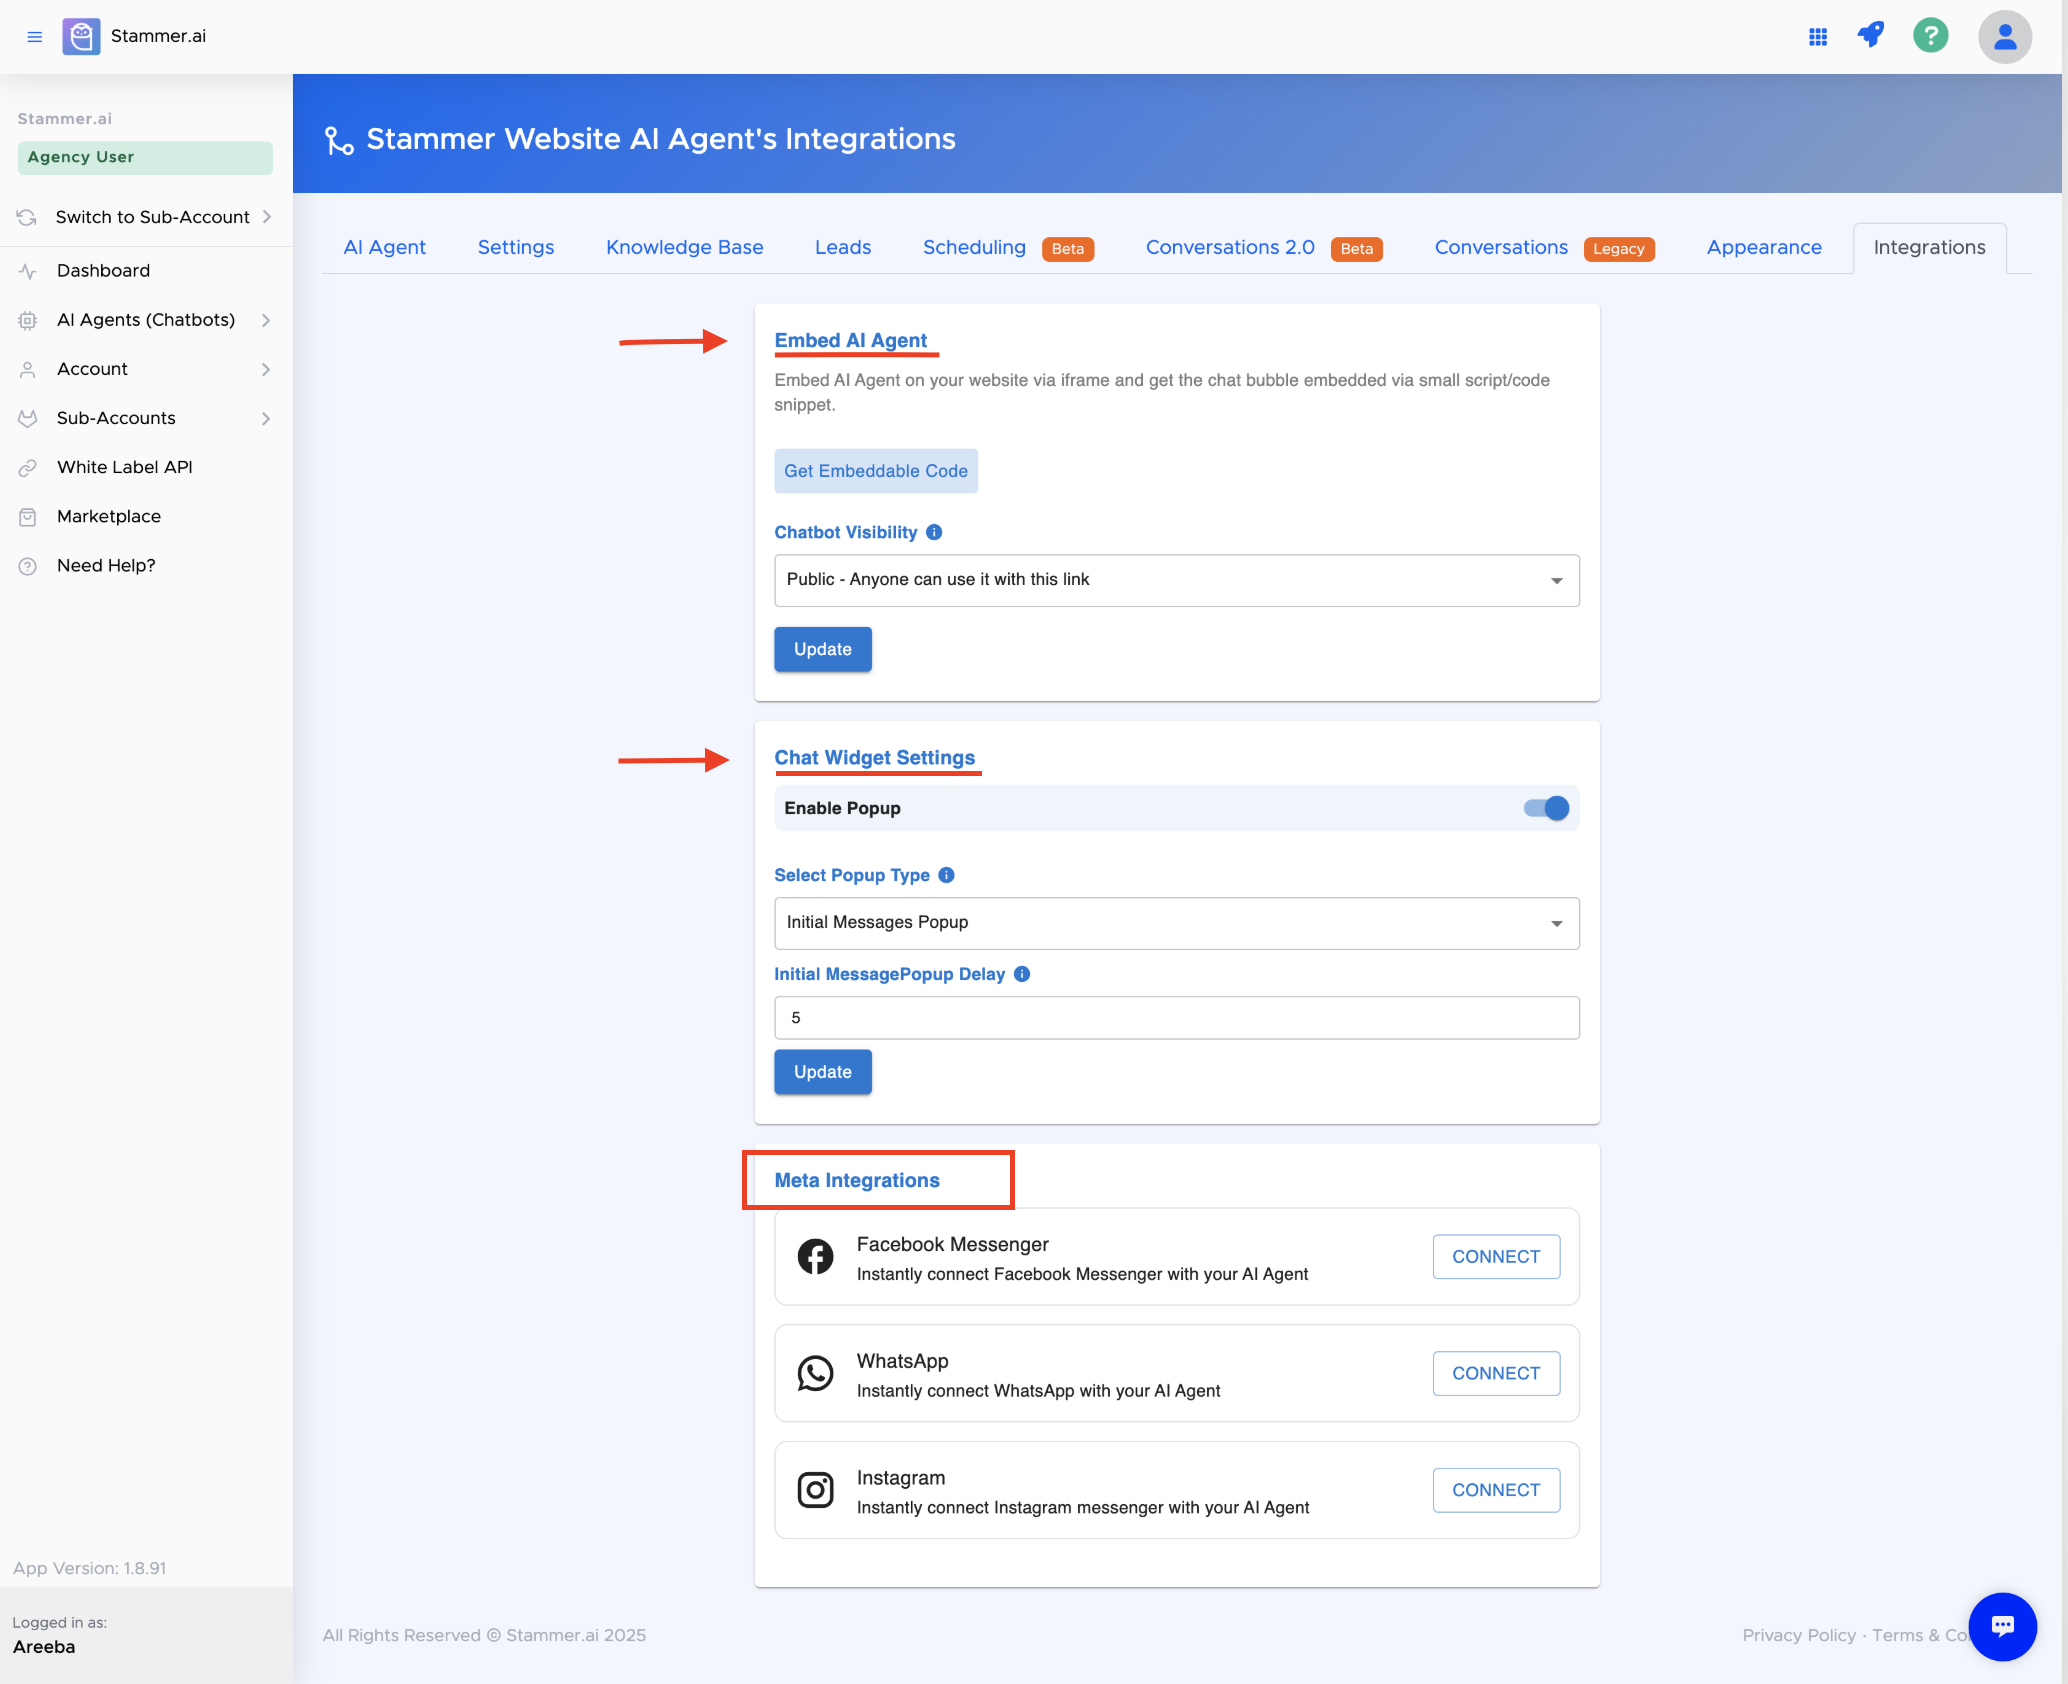The image size is (2068, 1684).
Task: Click the hamburger menu icon
Action: click(x=34, y=37)
